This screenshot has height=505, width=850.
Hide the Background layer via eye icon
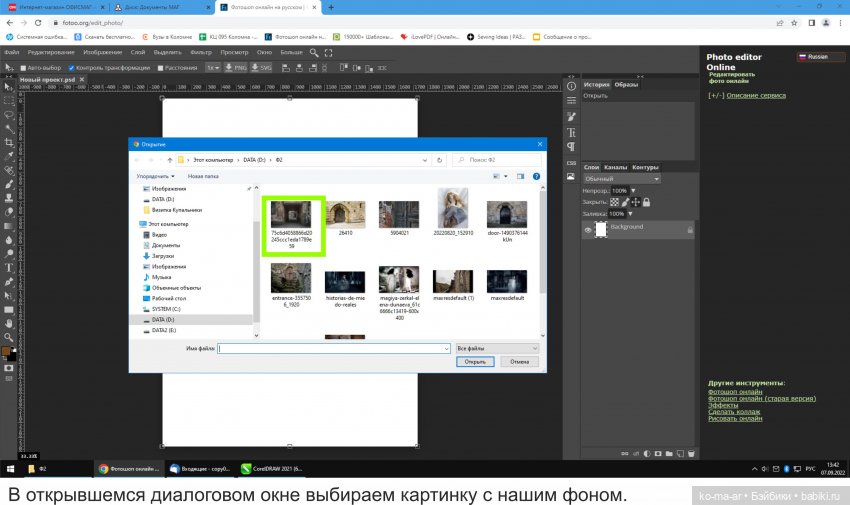588,229
